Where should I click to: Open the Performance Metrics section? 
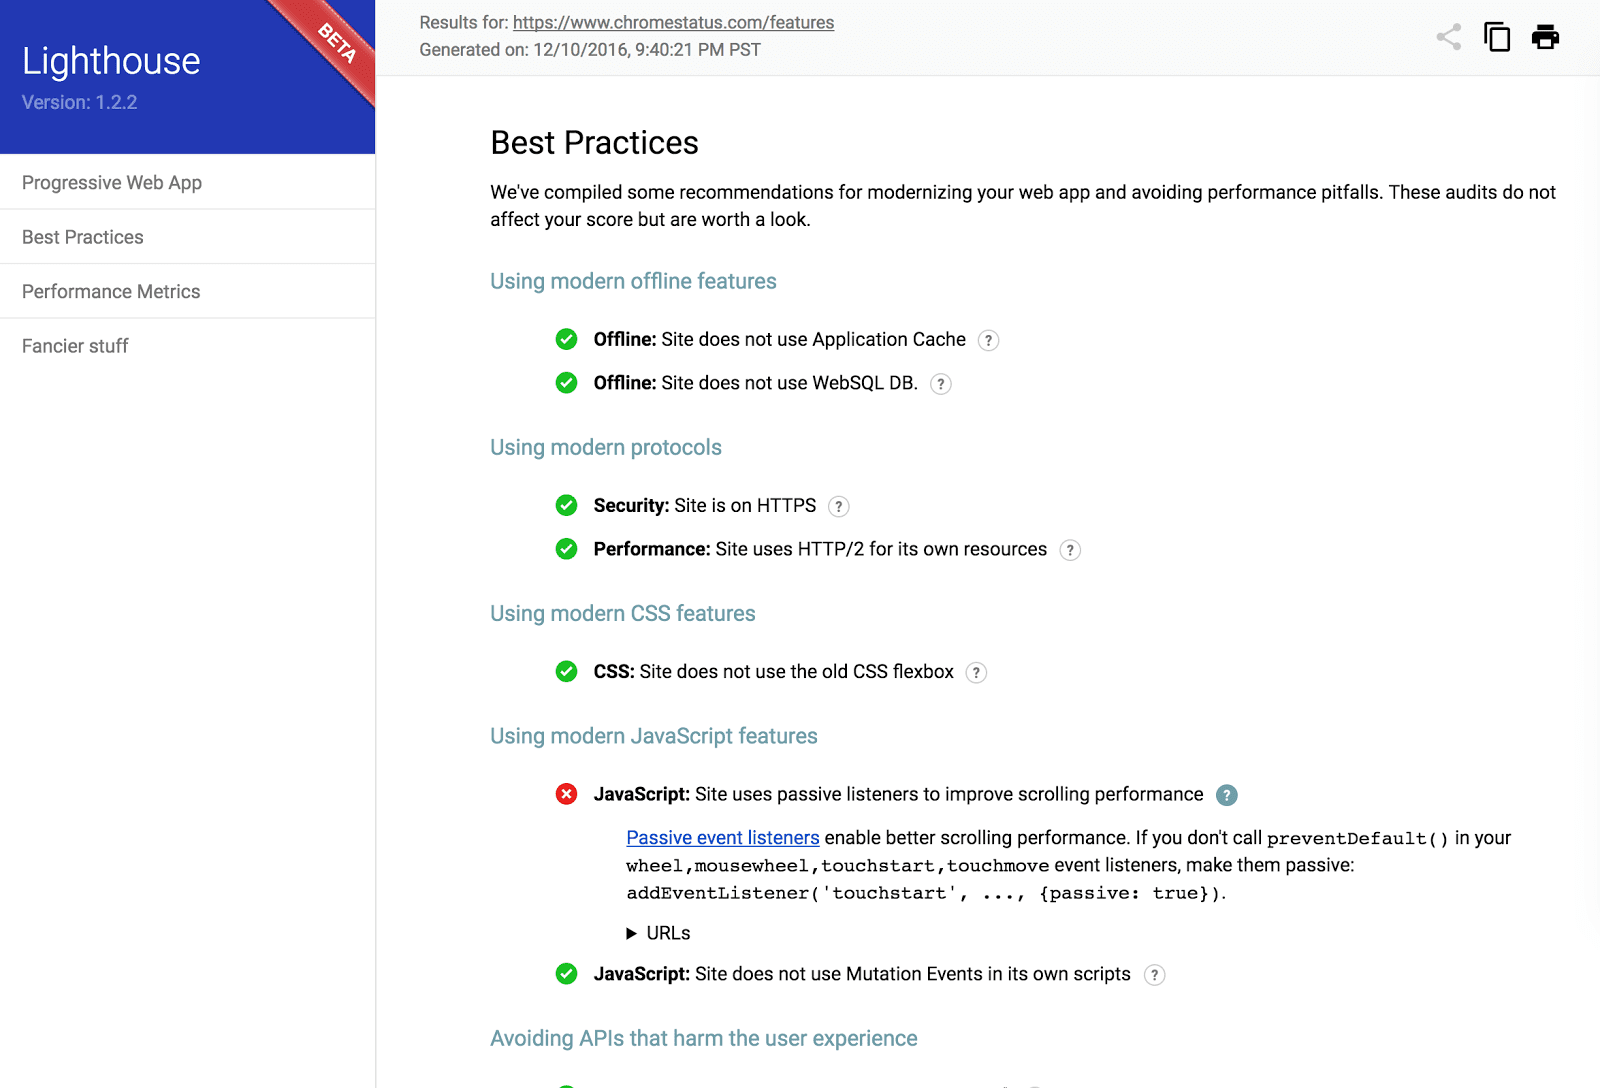(111, 291)
